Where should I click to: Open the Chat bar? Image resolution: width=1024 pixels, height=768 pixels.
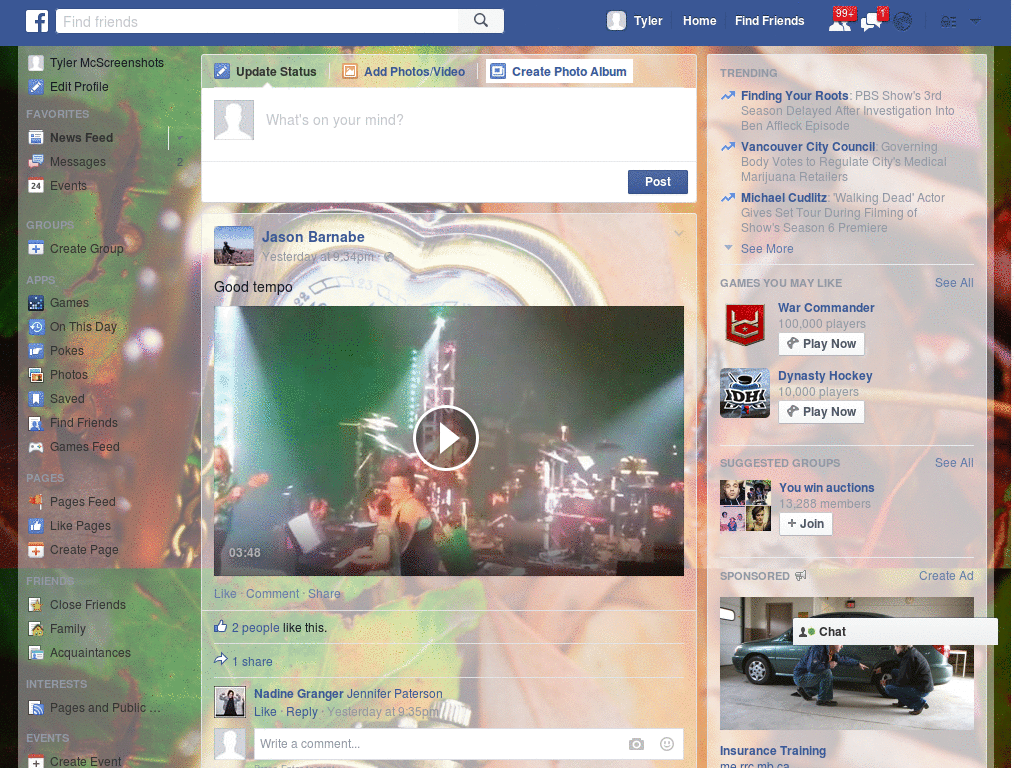click(895, 632)
